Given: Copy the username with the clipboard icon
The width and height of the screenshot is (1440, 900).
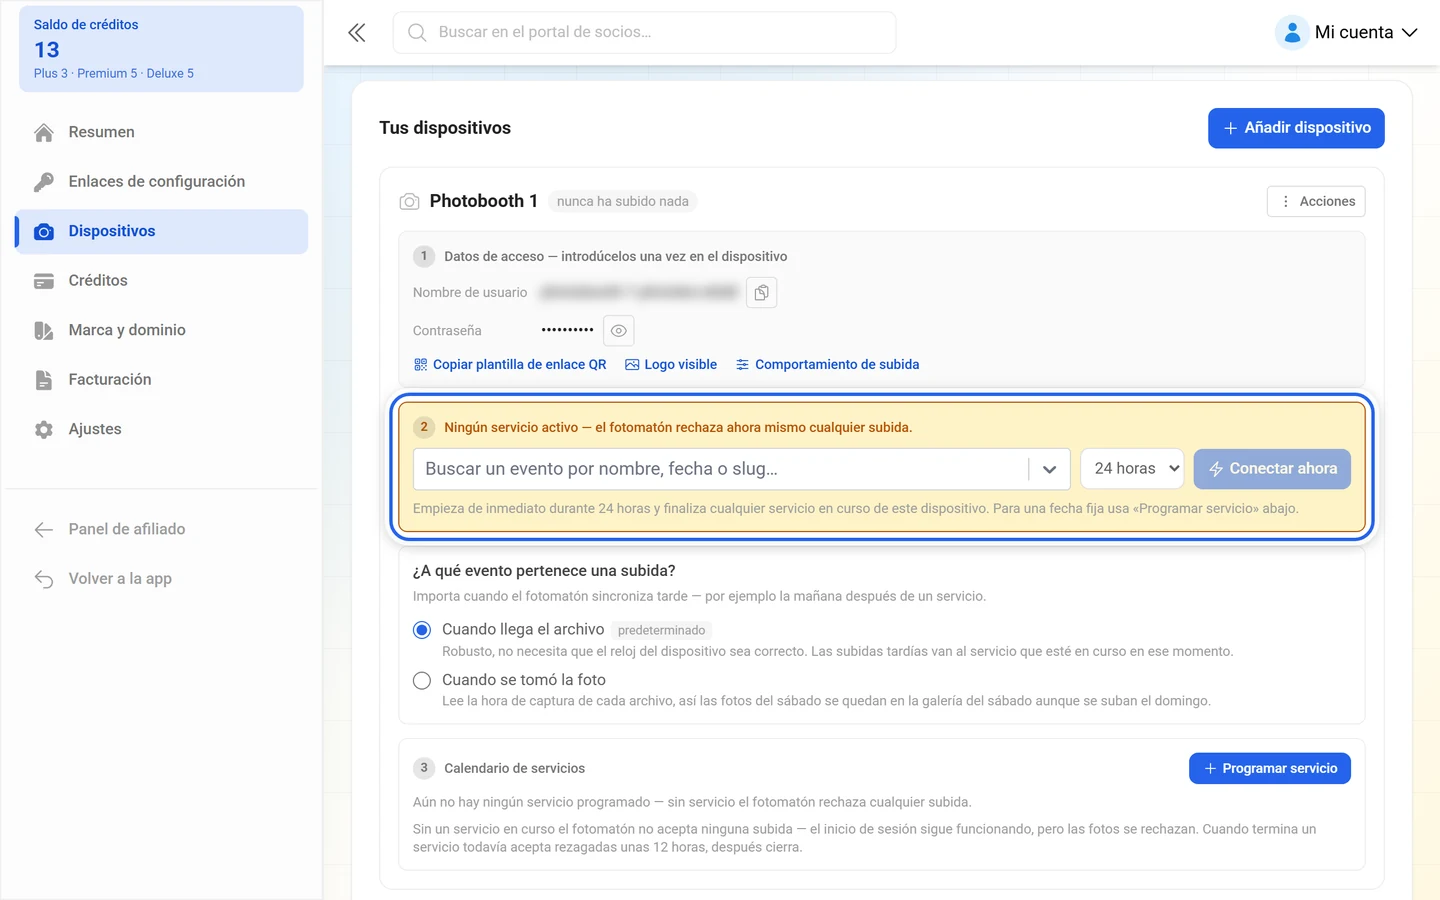Looking at the screenshot, I should [762, 293].
